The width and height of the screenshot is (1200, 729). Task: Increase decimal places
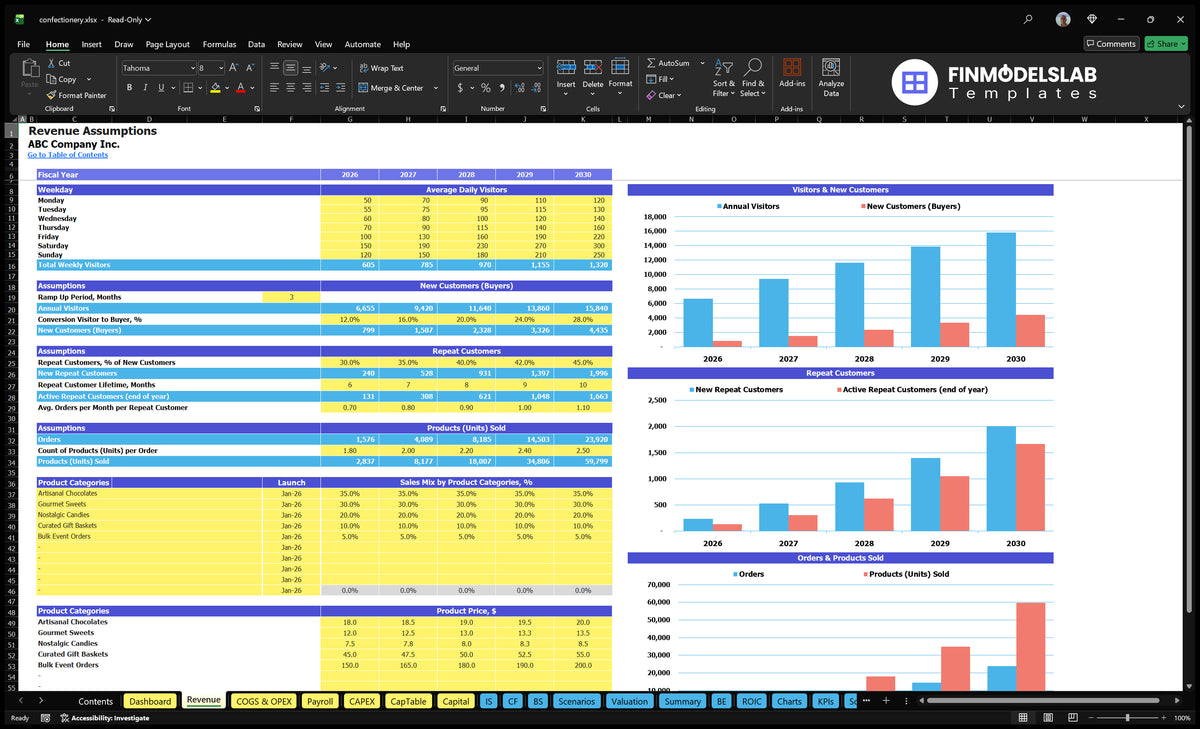(x=519, y=88)
